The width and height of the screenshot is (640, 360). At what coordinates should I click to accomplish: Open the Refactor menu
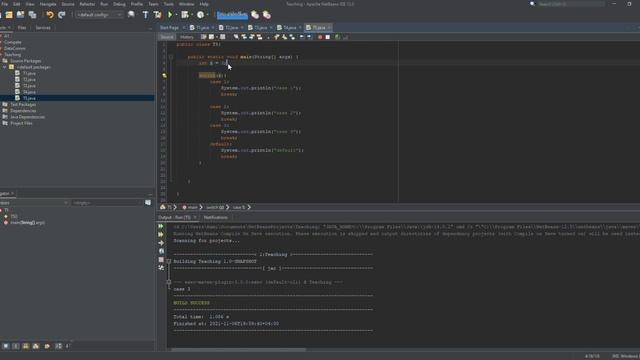pyautogui.click(x=87, y=4)
